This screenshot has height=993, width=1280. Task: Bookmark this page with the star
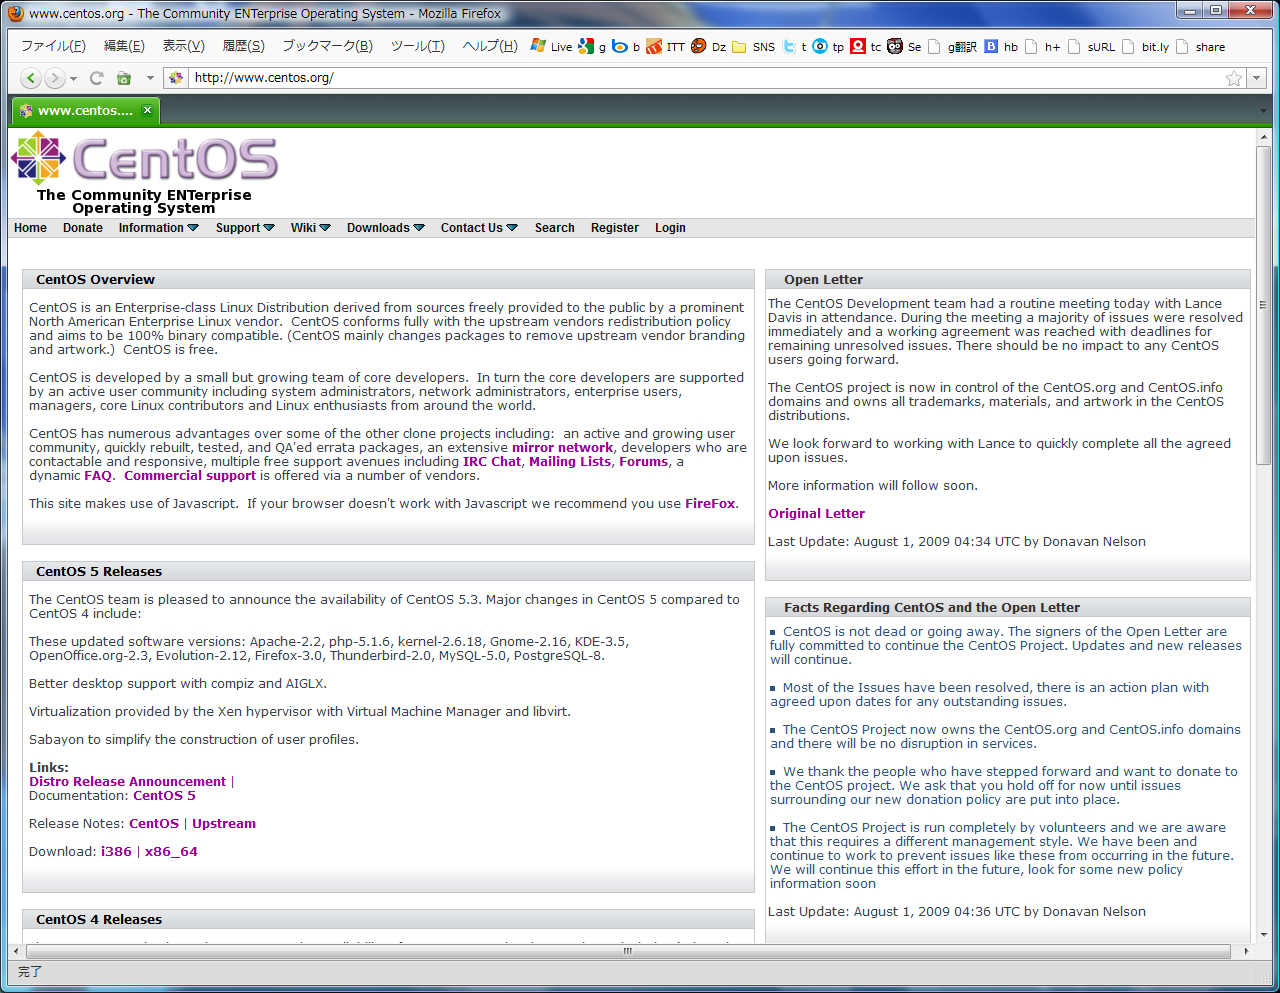click(x=1234, y=78)
